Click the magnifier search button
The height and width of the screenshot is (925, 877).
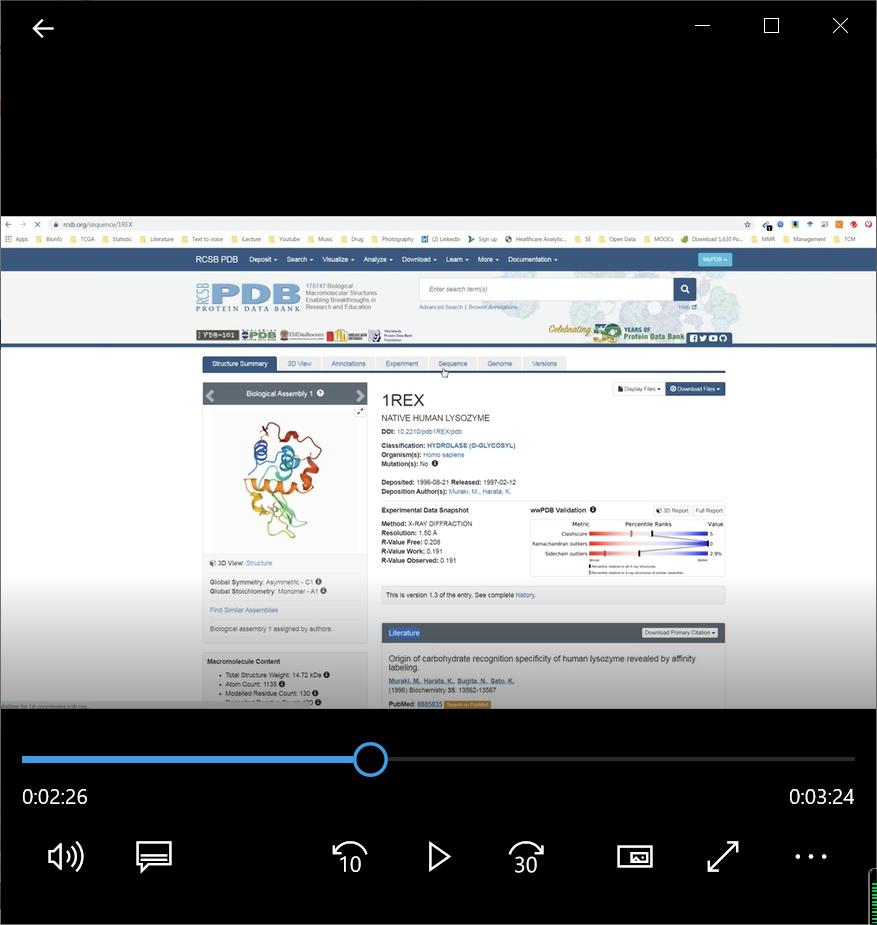(685, 289)
